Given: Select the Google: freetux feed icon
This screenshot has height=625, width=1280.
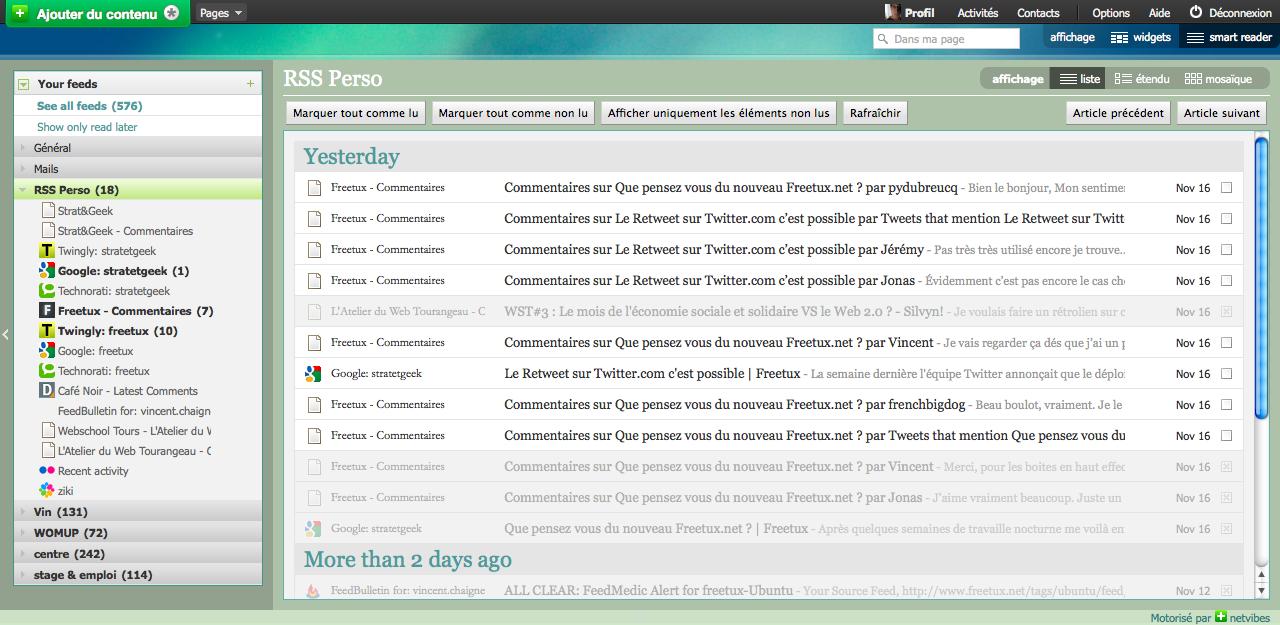Looking at the screenshot, I should (46, 351).
